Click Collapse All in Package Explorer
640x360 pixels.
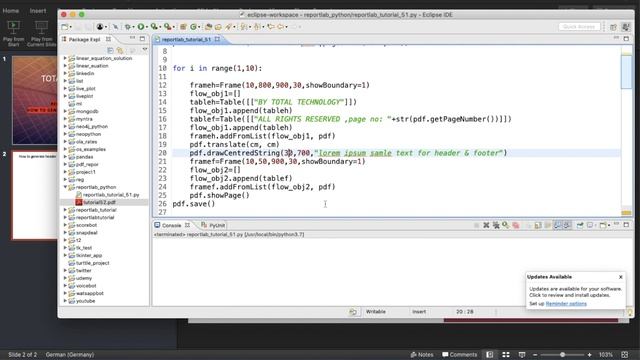coord(110,50)
